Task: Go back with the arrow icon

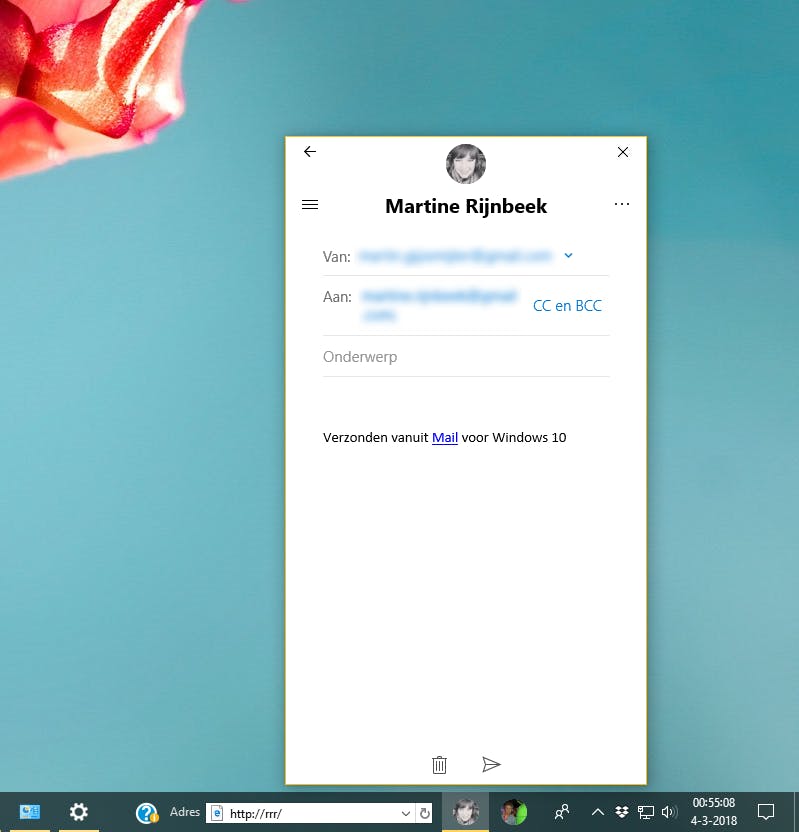Action: coord(310,152)
